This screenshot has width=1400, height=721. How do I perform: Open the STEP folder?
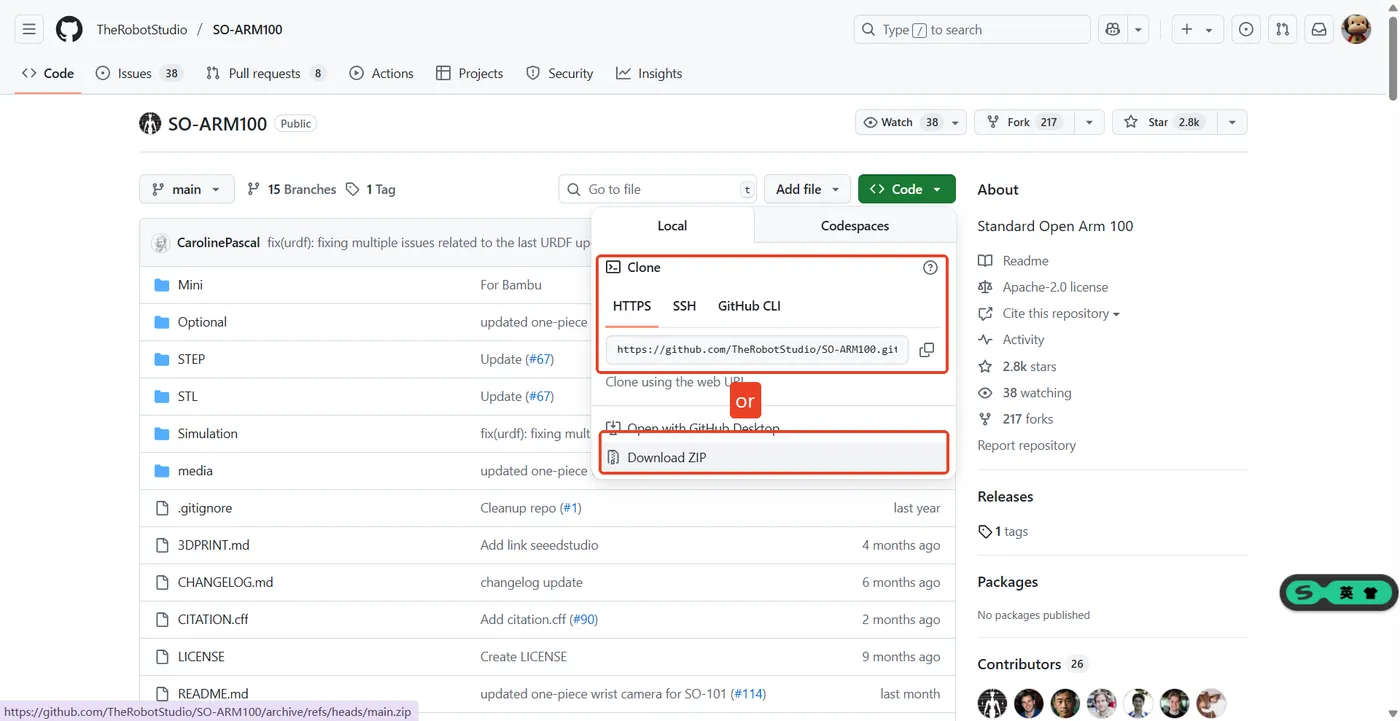(x=191, y=359)
